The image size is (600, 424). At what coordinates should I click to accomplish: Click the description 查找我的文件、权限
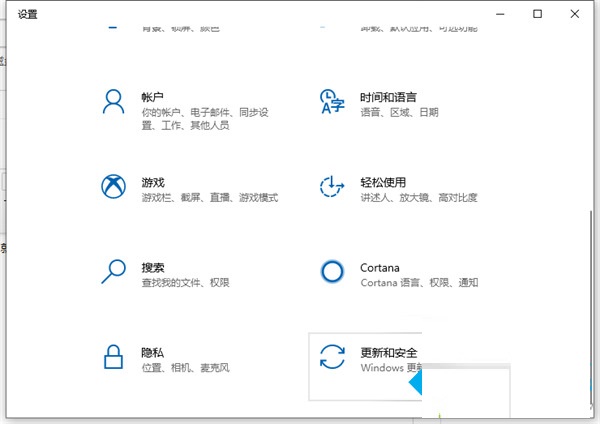185,282
